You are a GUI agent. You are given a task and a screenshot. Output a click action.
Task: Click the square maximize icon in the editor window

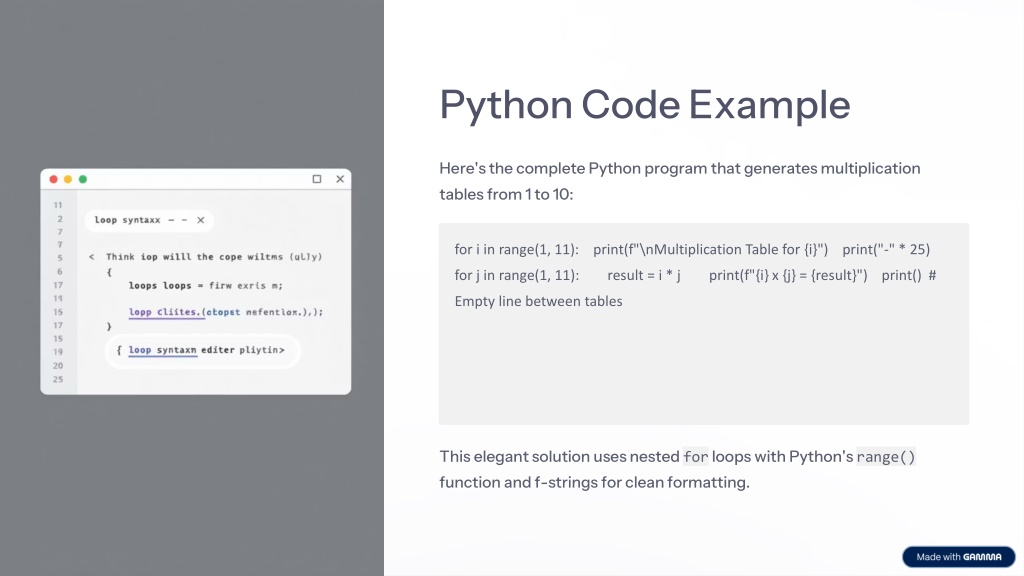tap(317, 179)
